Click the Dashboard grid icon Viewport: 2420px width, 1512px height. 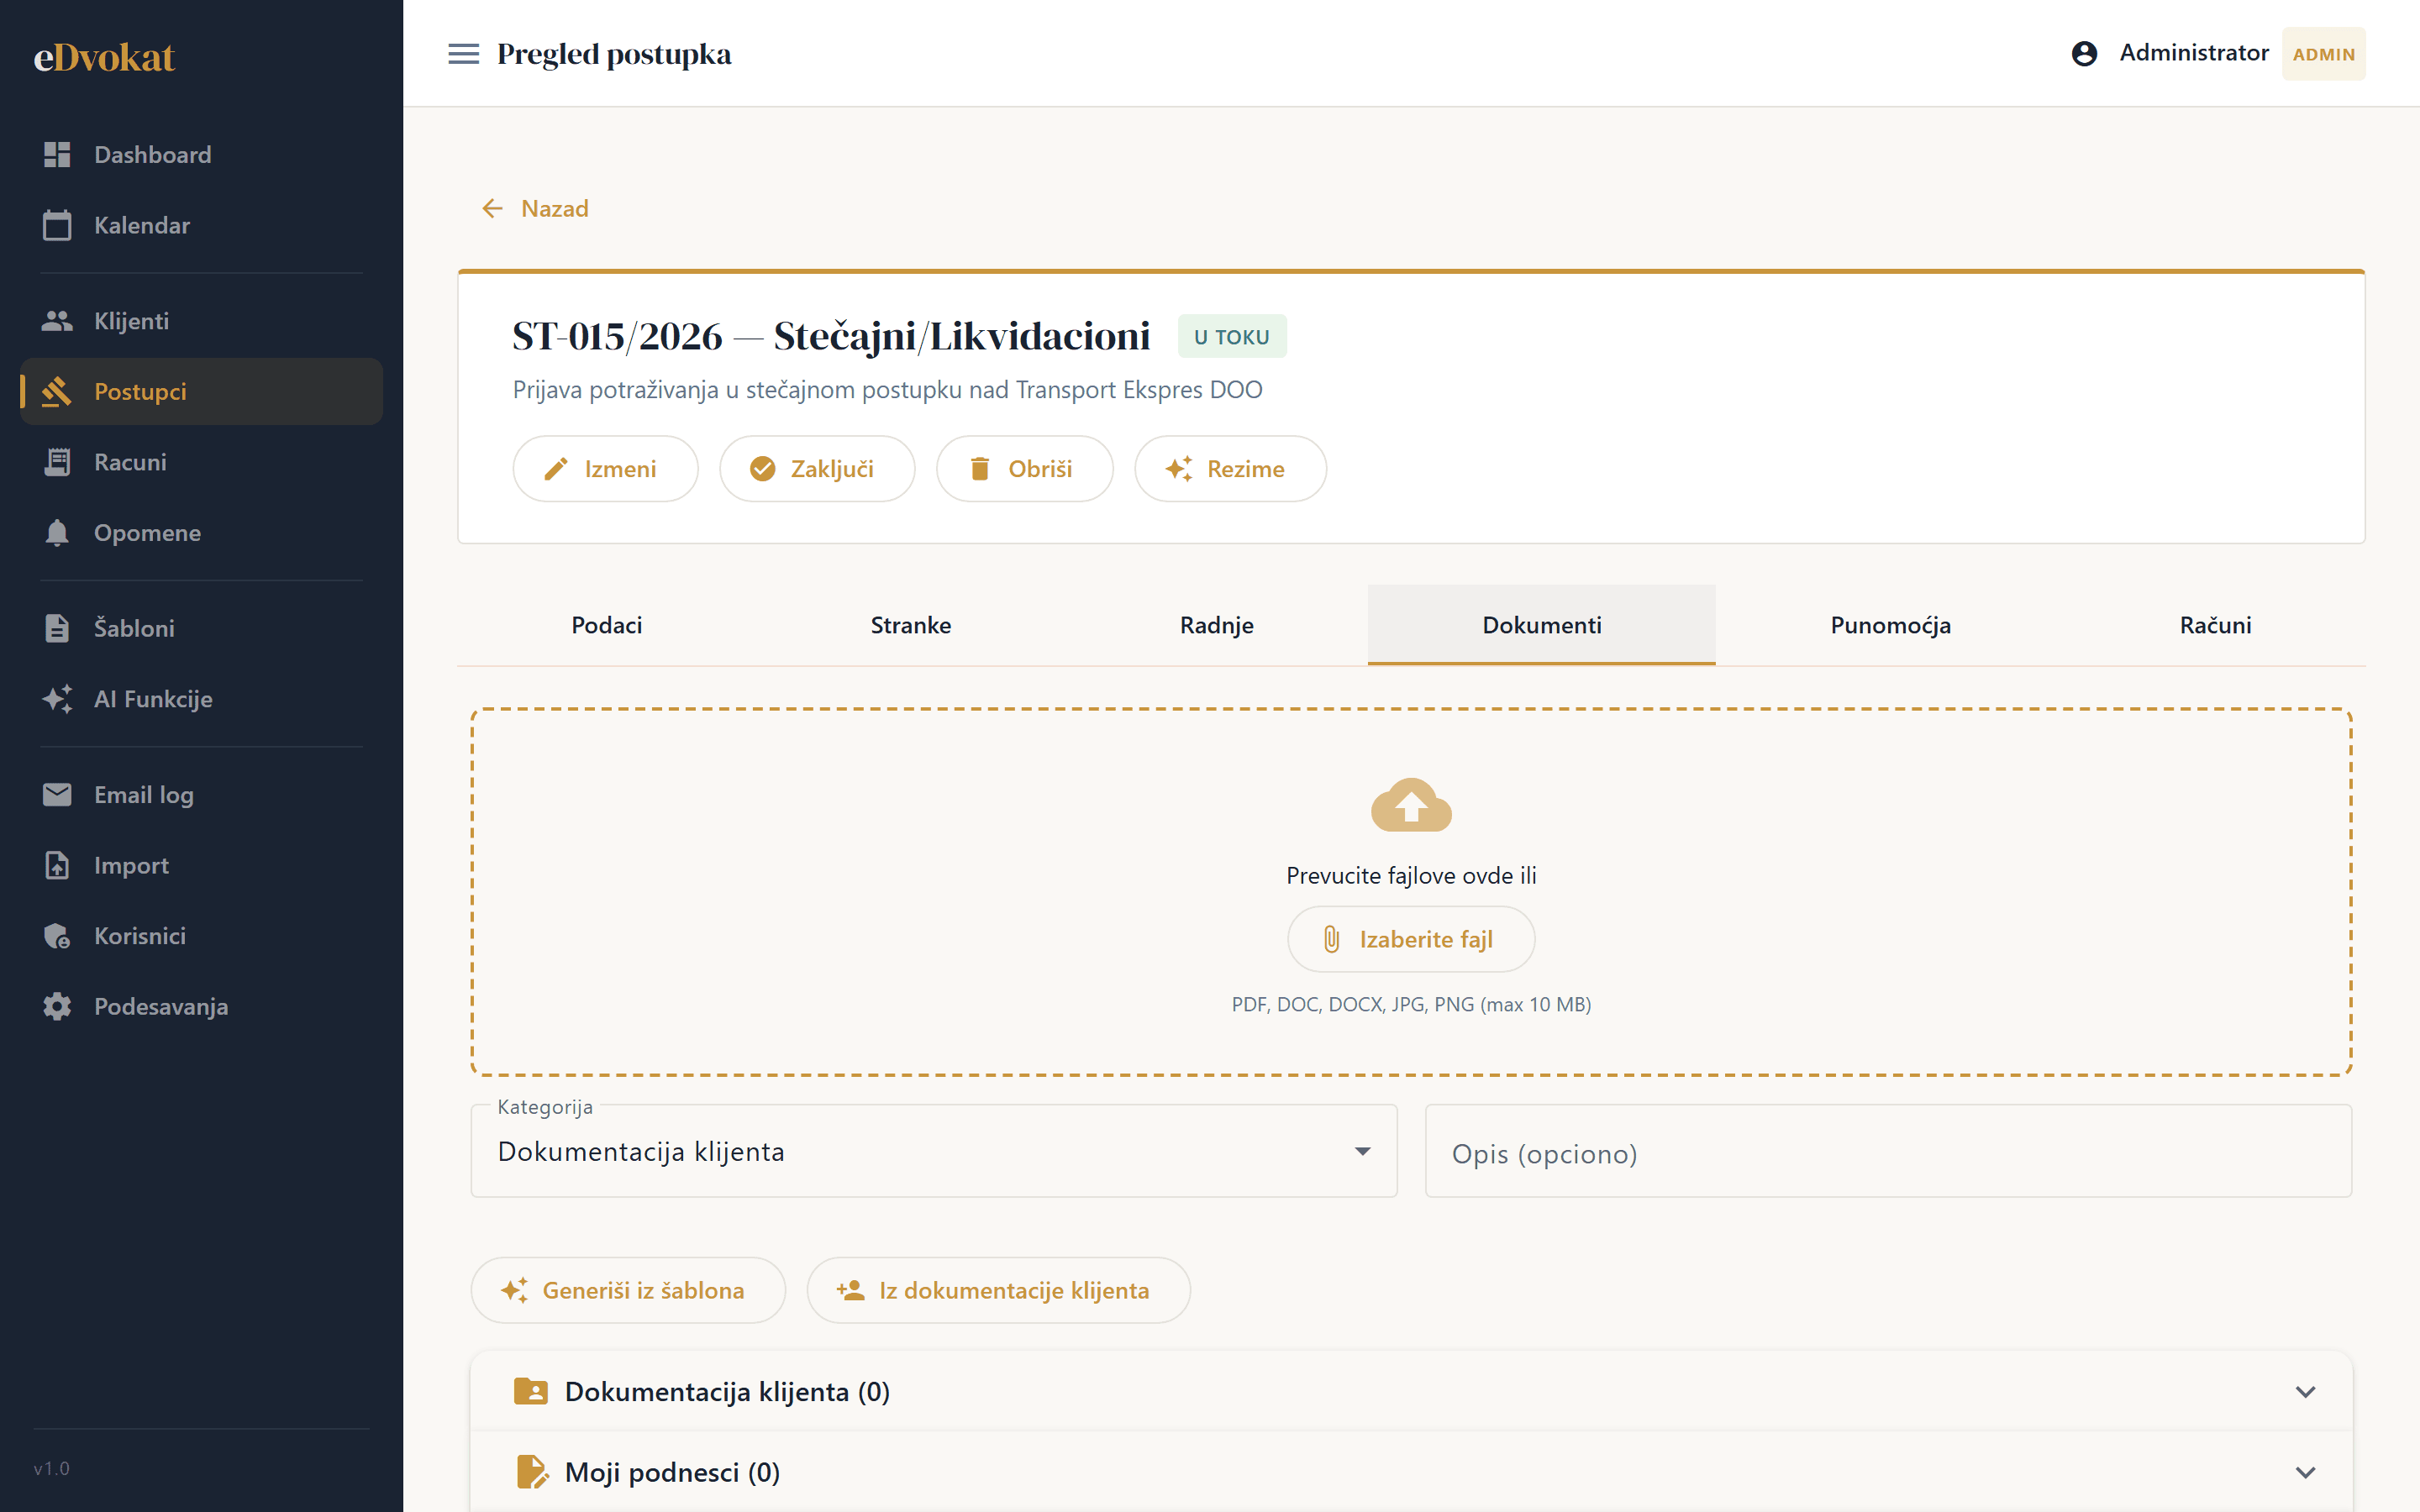57,154
